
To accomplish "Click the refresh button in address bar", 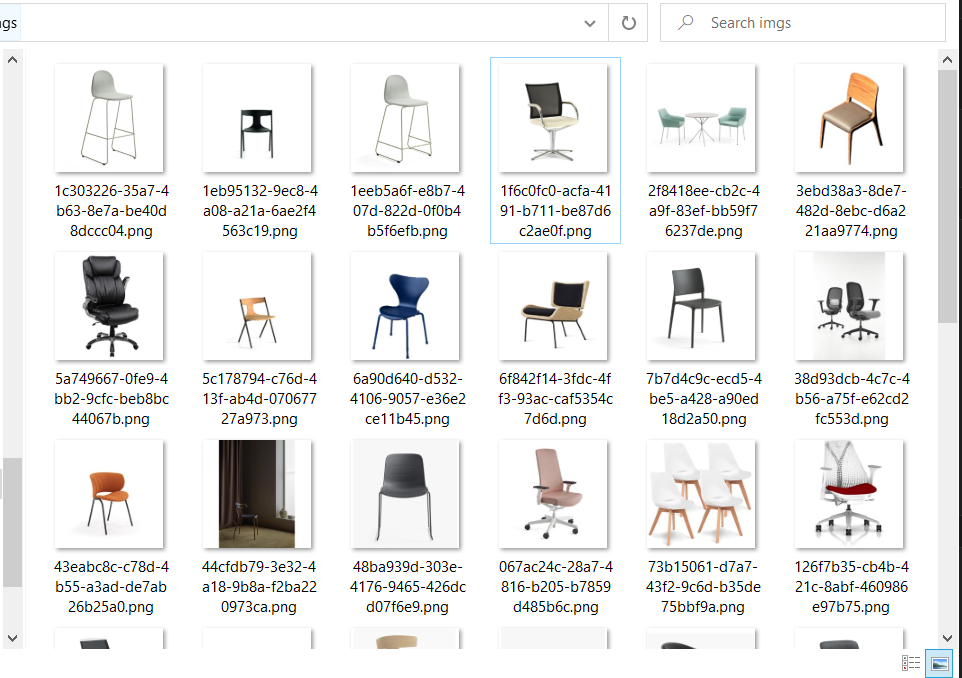I will pyautogui.click(x=628, y=23).
